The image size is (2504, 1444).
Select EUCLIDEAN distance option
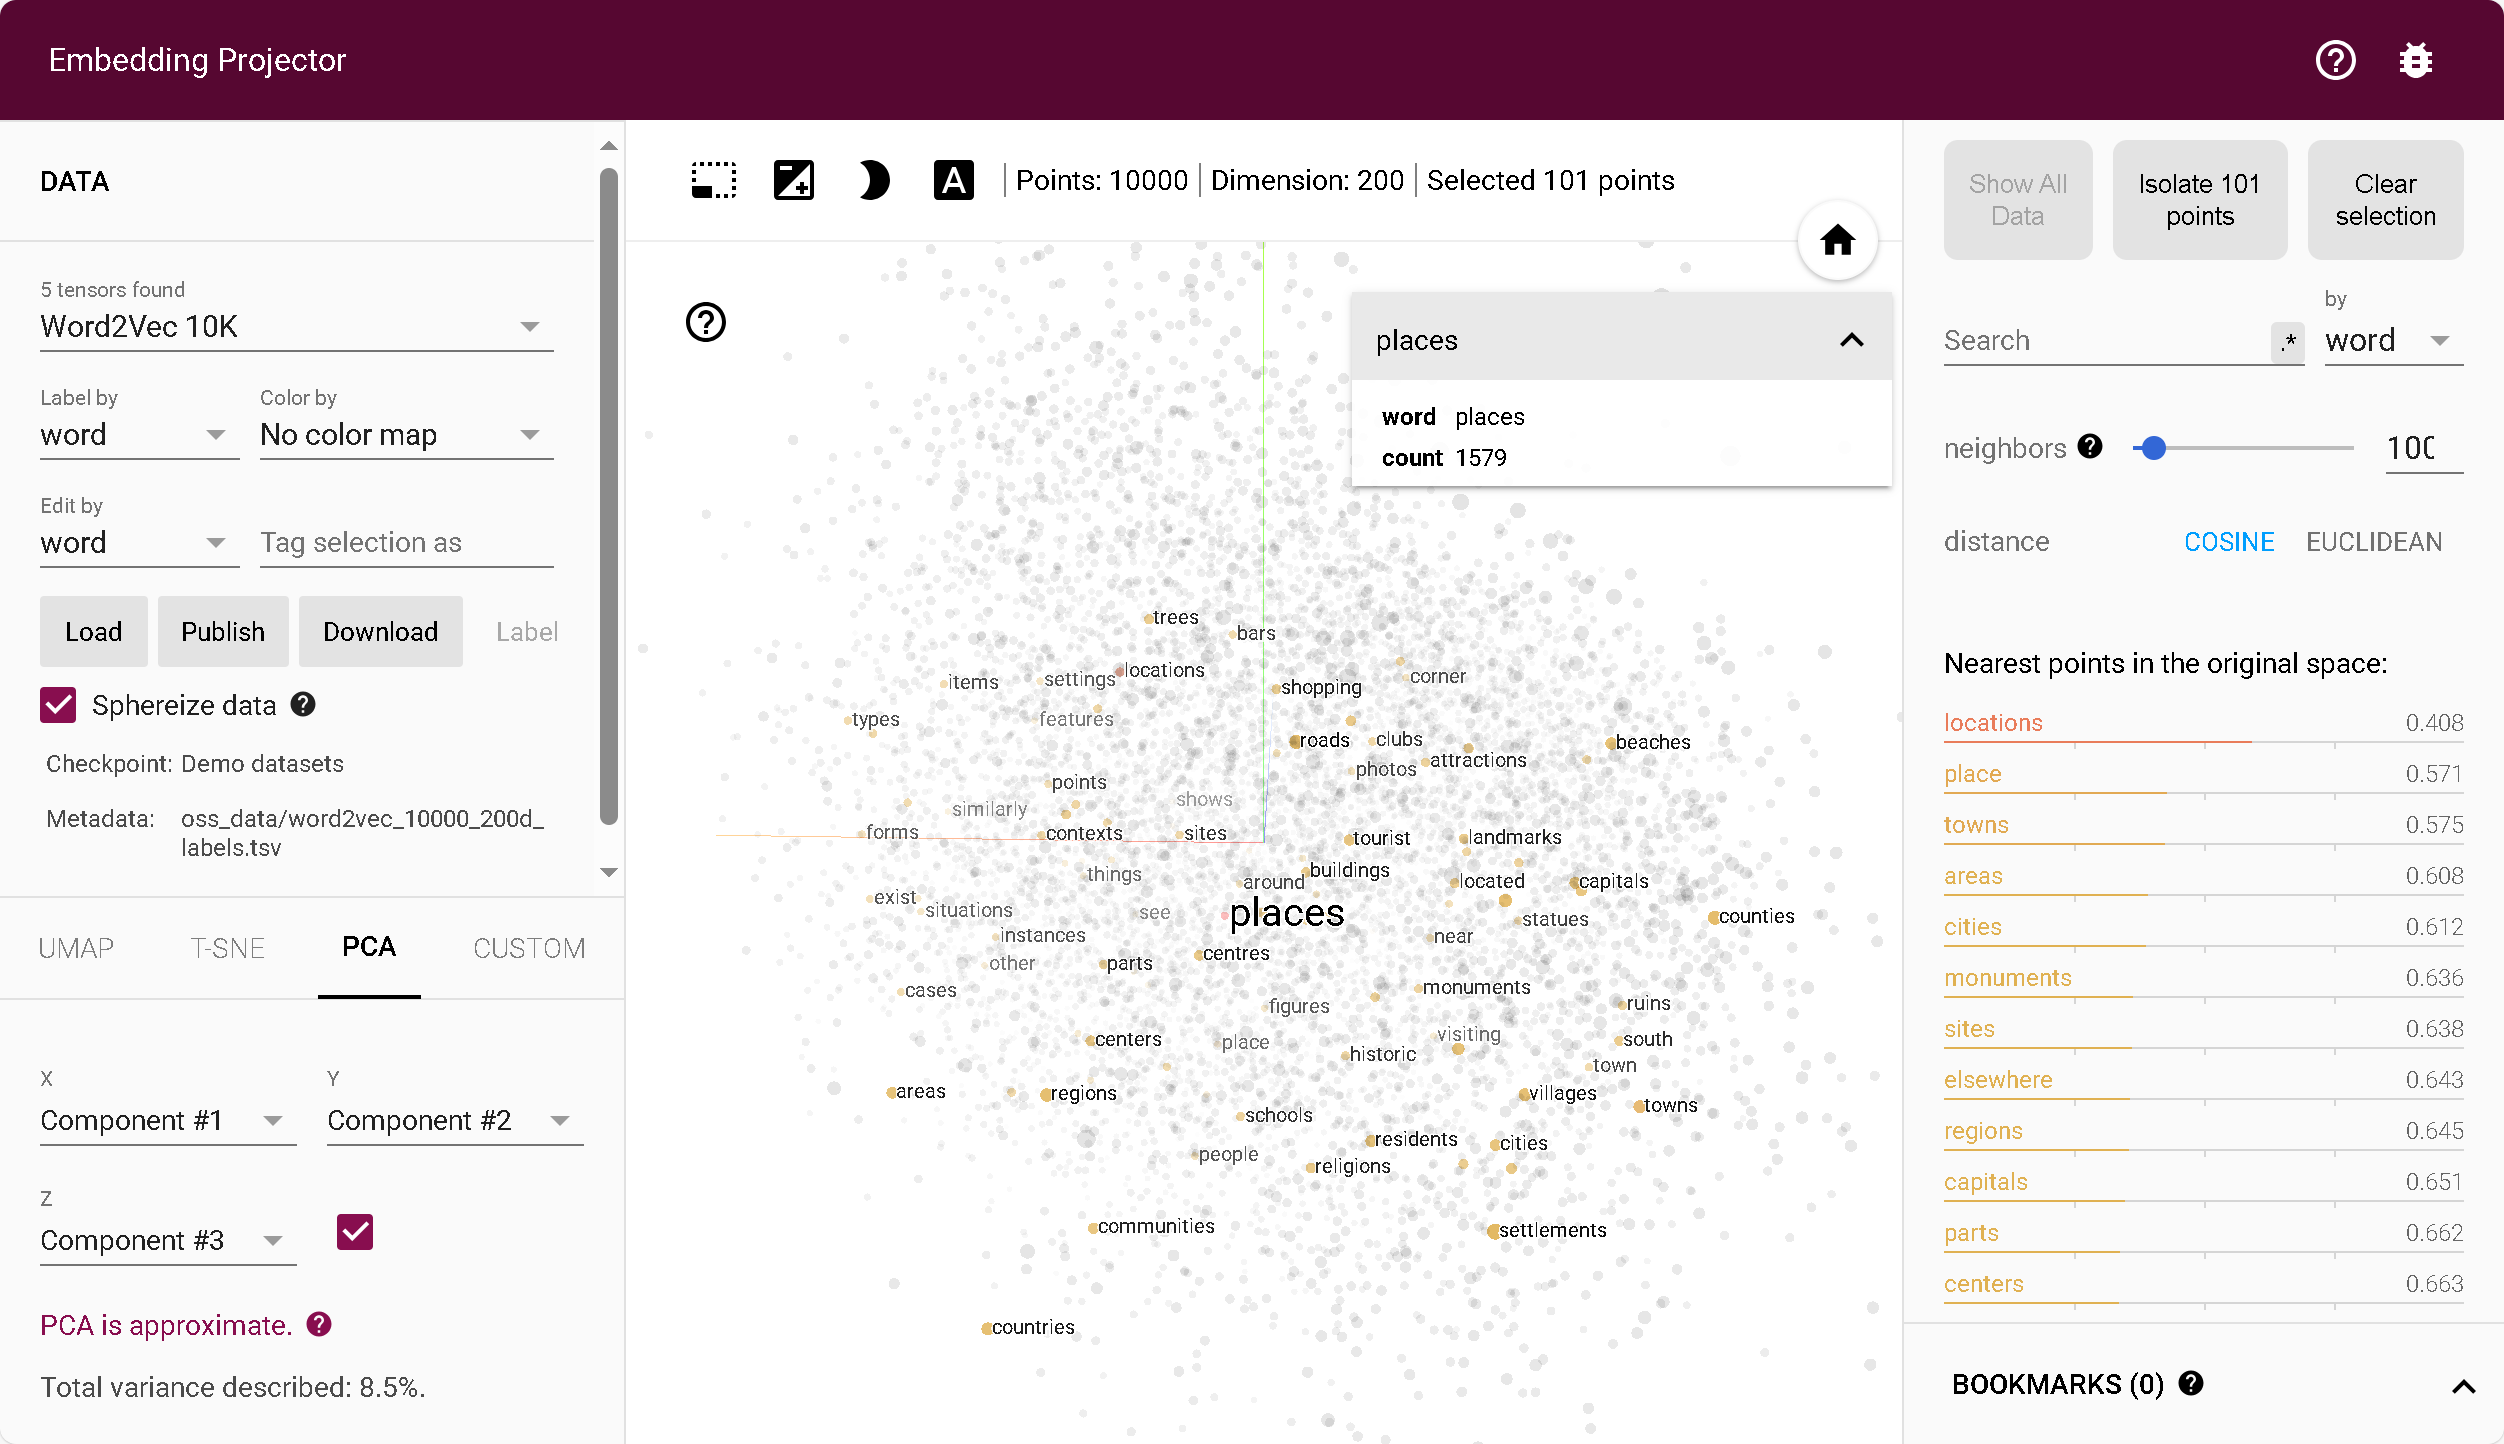2373,542
